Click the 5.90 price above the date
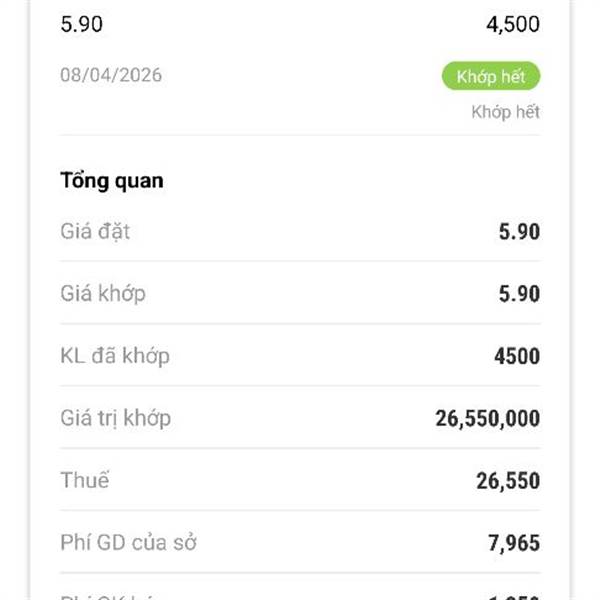The image size is (600, 600). tap(81, 25)
